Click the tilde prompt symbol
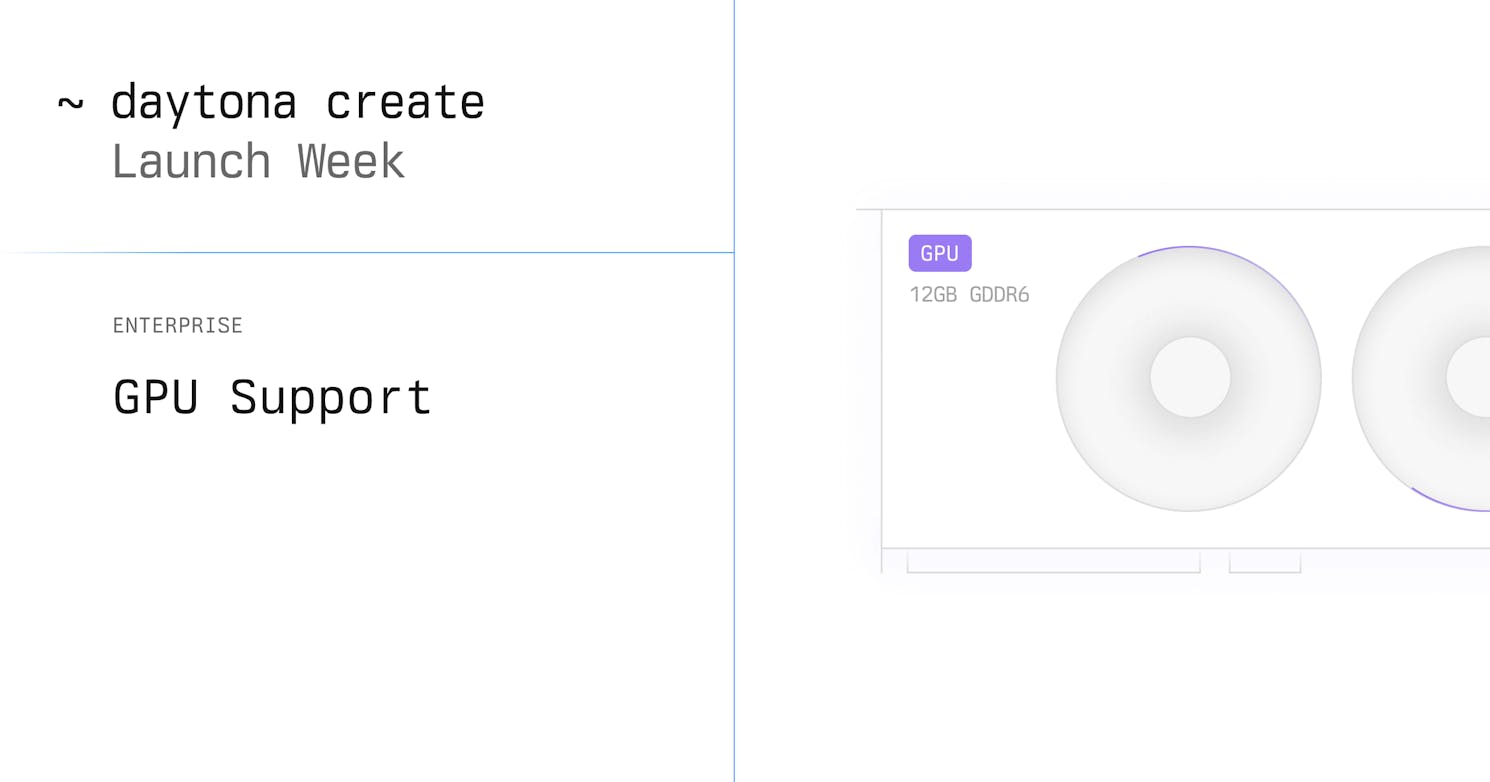 tap(70, 102)
